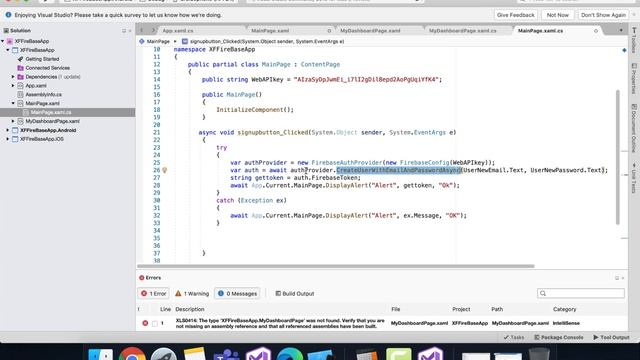Click the unsaved dot on MainPage.xaml.cs tab
The image size is (640, 360).
point(596,31)
